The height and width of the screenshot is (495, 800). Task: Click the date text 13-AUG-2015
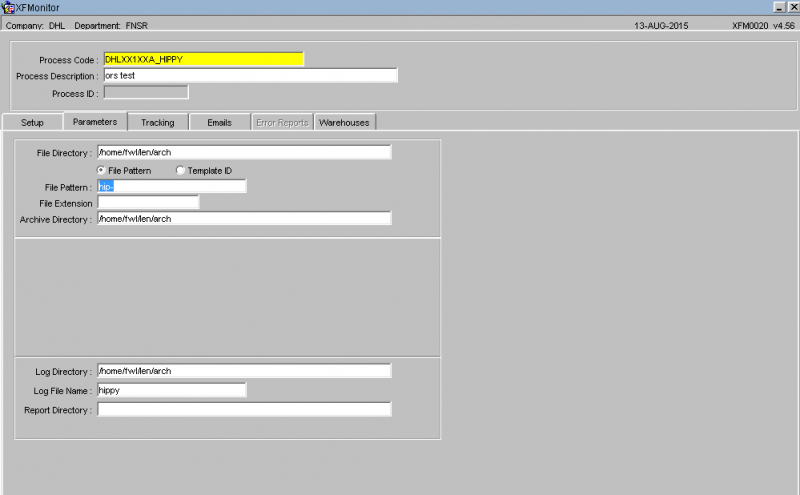[661, 26]
